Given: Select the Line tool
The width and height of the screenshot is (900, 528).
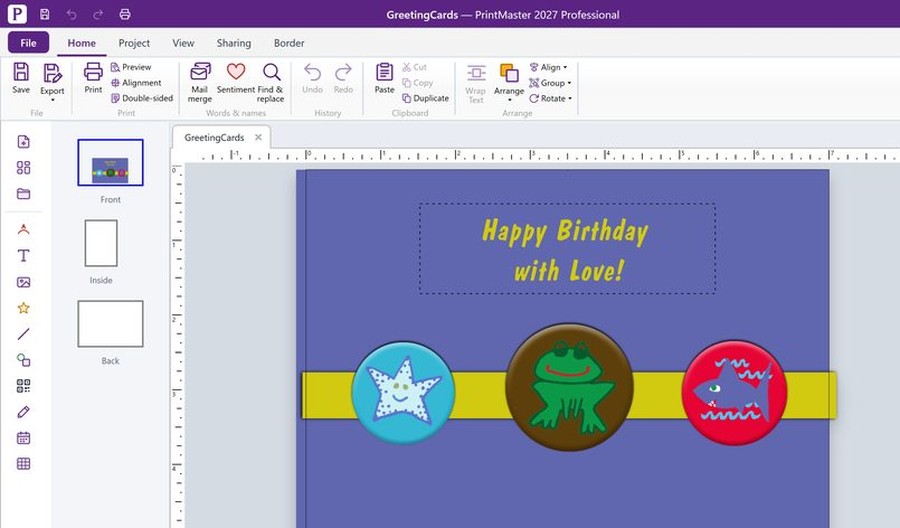Looking at the screenshot, I should click(x=24, y=334).
